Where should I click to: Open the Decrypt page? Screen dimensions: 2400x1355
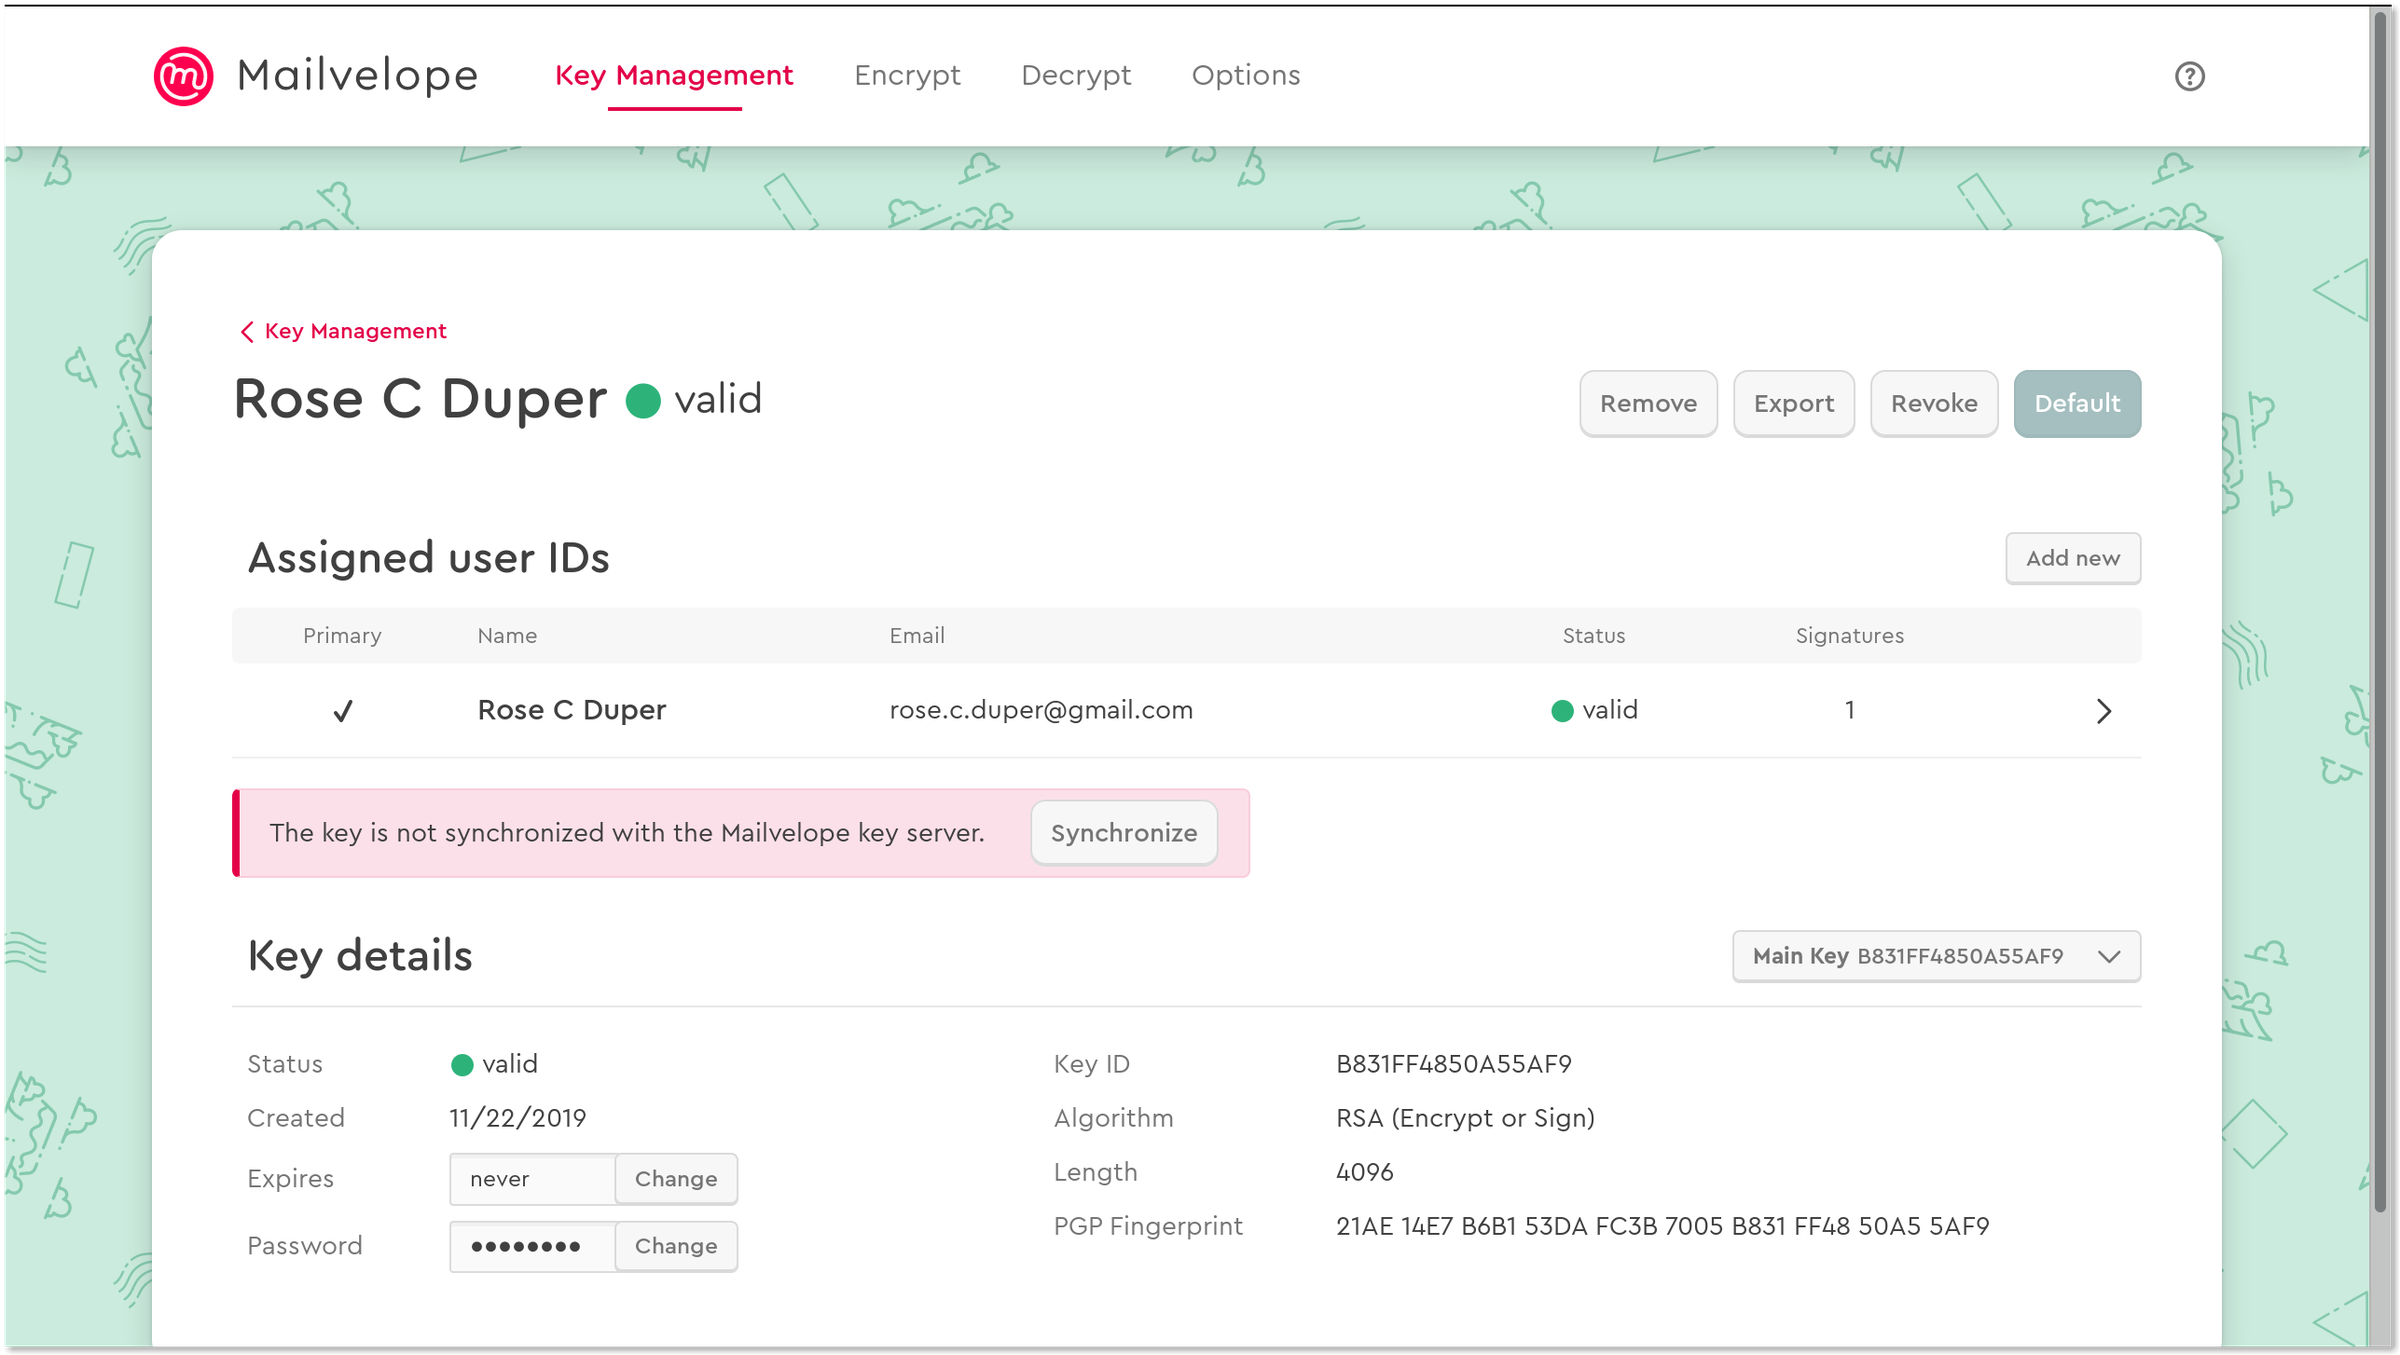(x=1076, y=75)
